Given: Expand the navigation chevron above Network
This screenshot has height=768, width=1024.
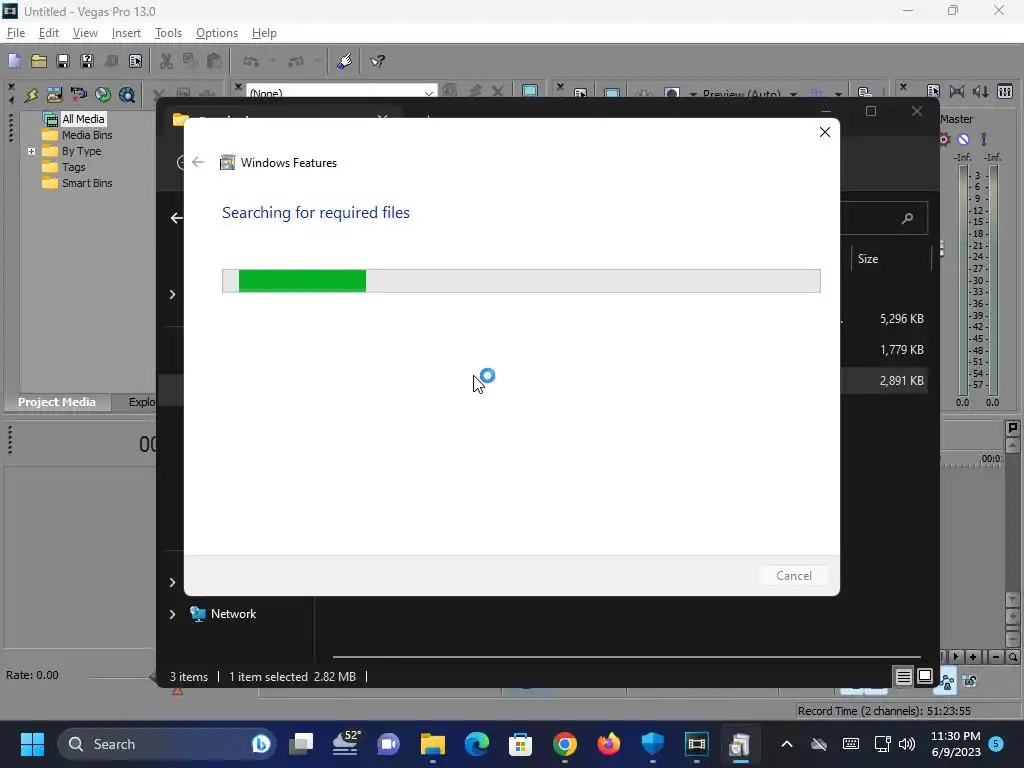Looking at the screenshot, I should coord(172,582).
